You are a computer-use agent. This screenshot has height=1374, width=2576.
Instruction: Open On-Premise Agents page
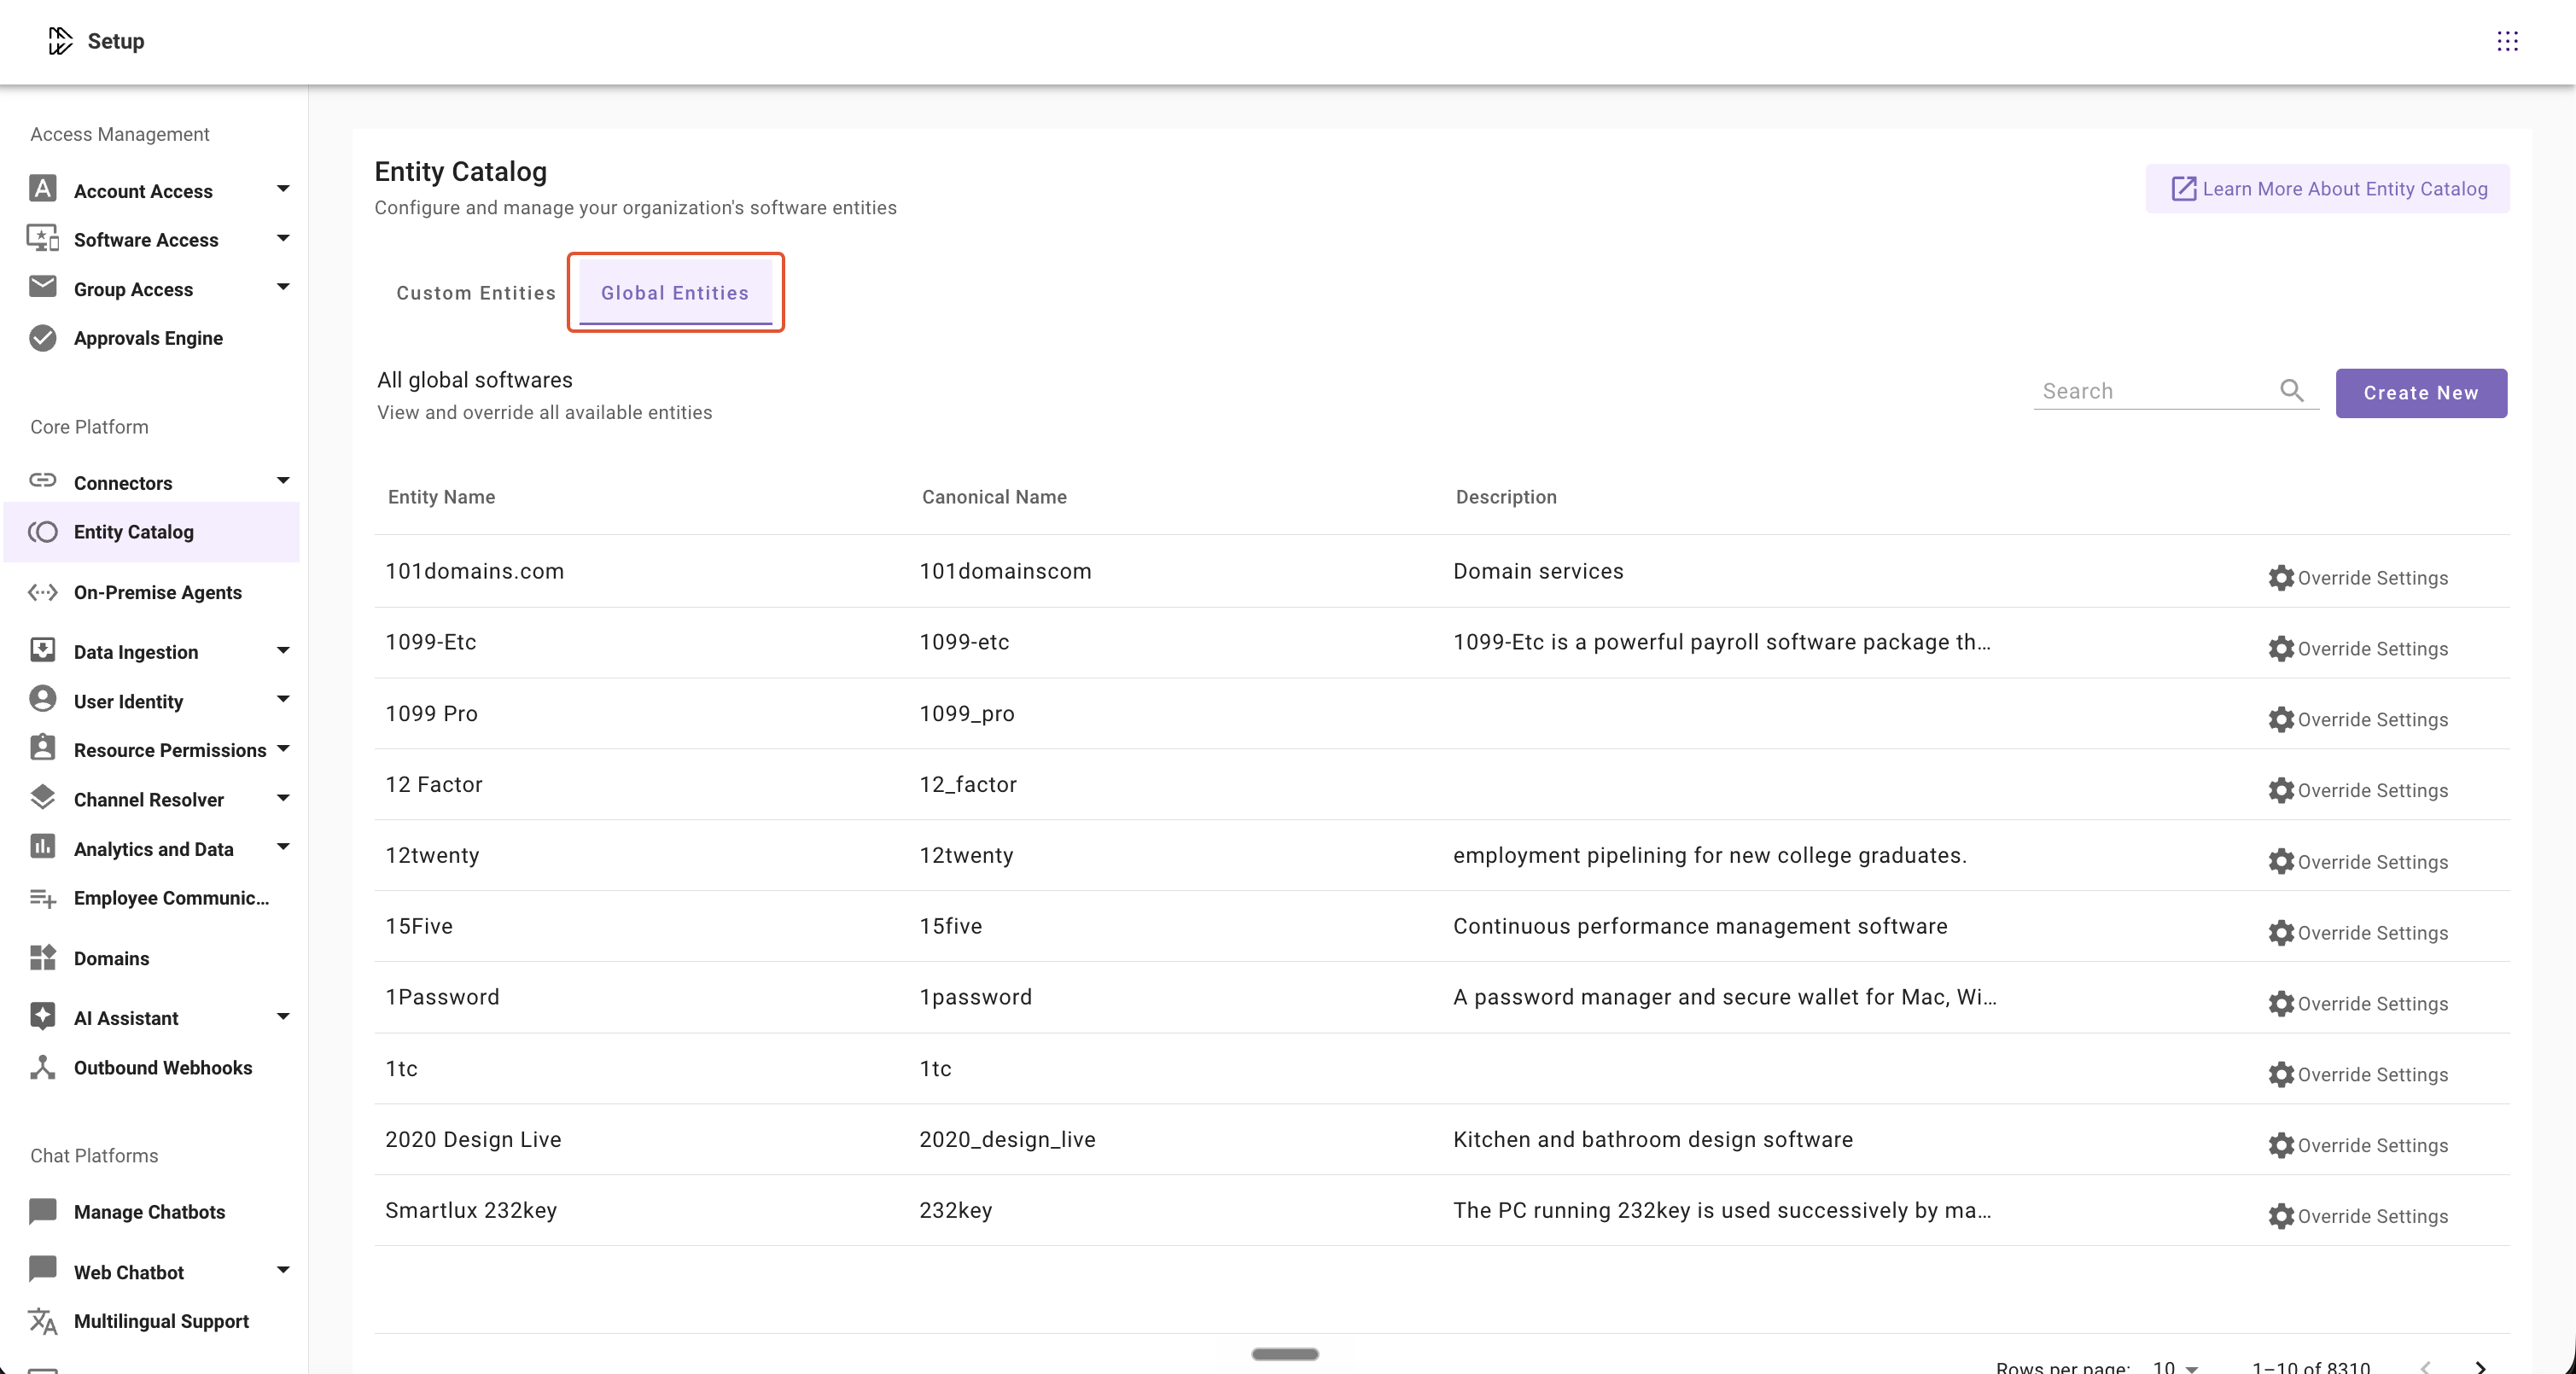coord(157,592)
